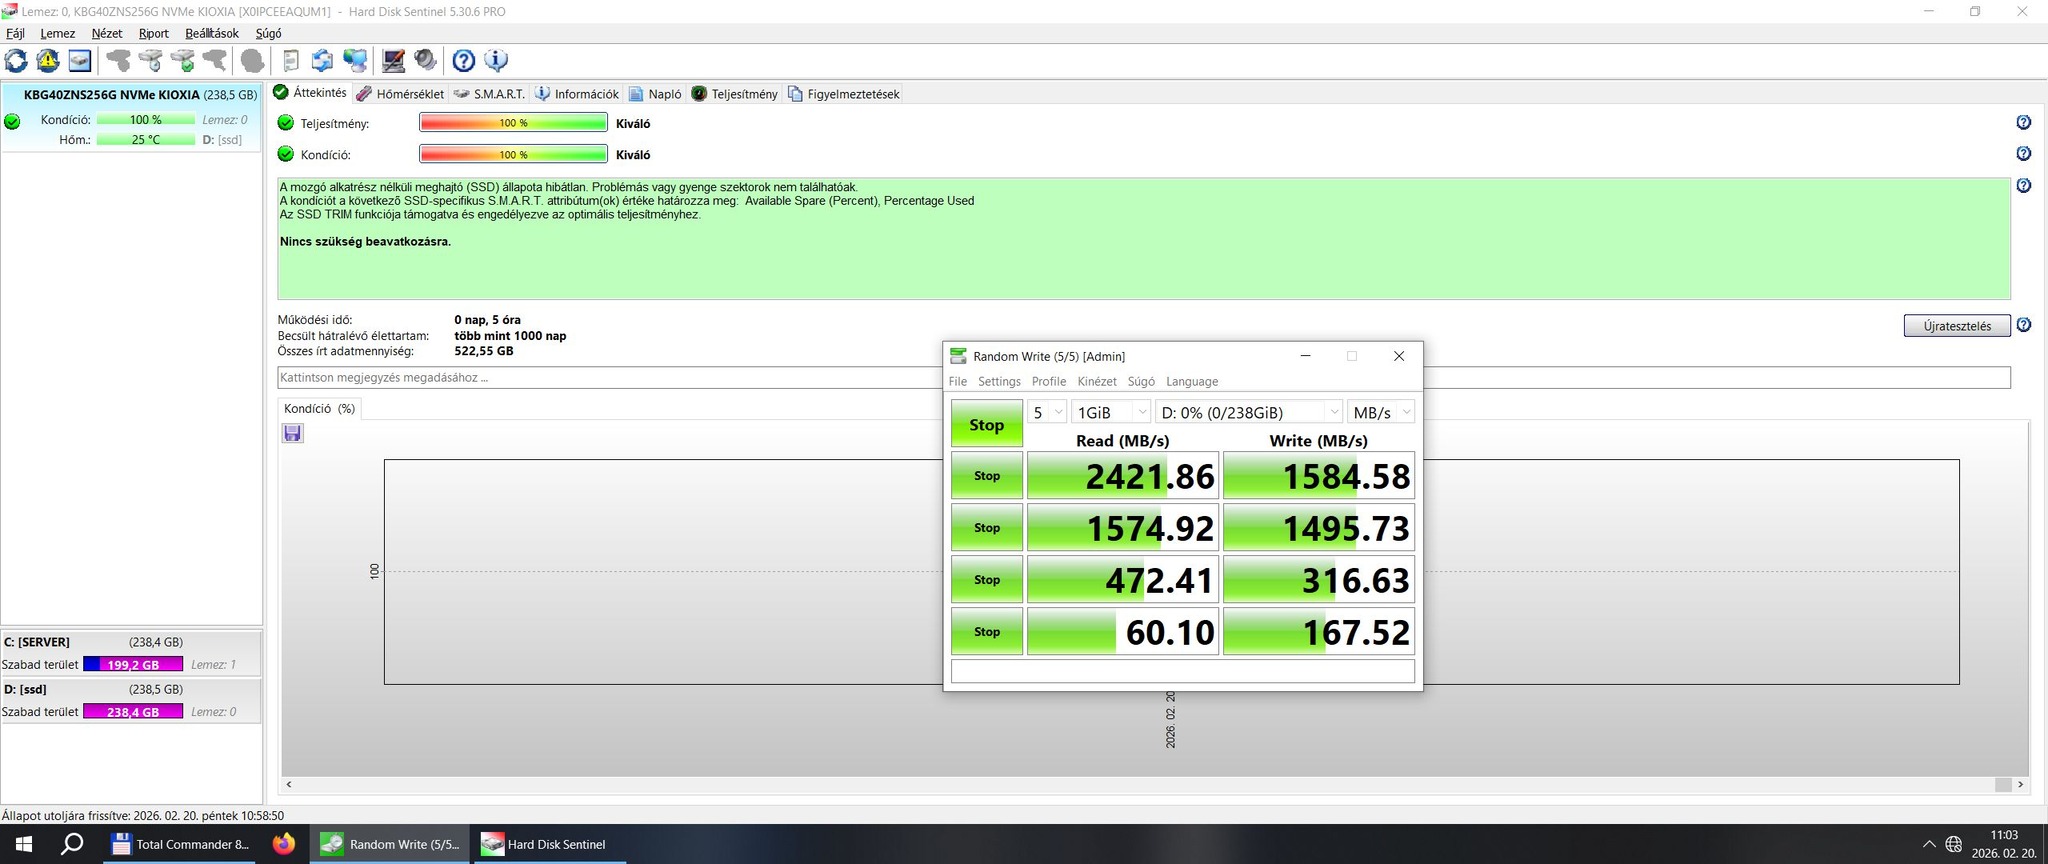The width and height of the screenshot is (2048, 864).
Task: Switch to Total Commander taskbar button
Action: (182, 844)
